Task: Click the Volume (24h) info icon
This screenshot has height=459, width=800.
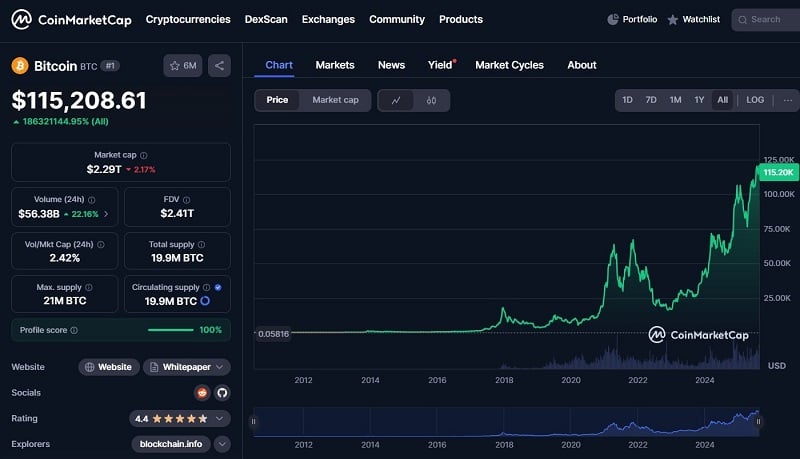Action: tap(92, 200)
